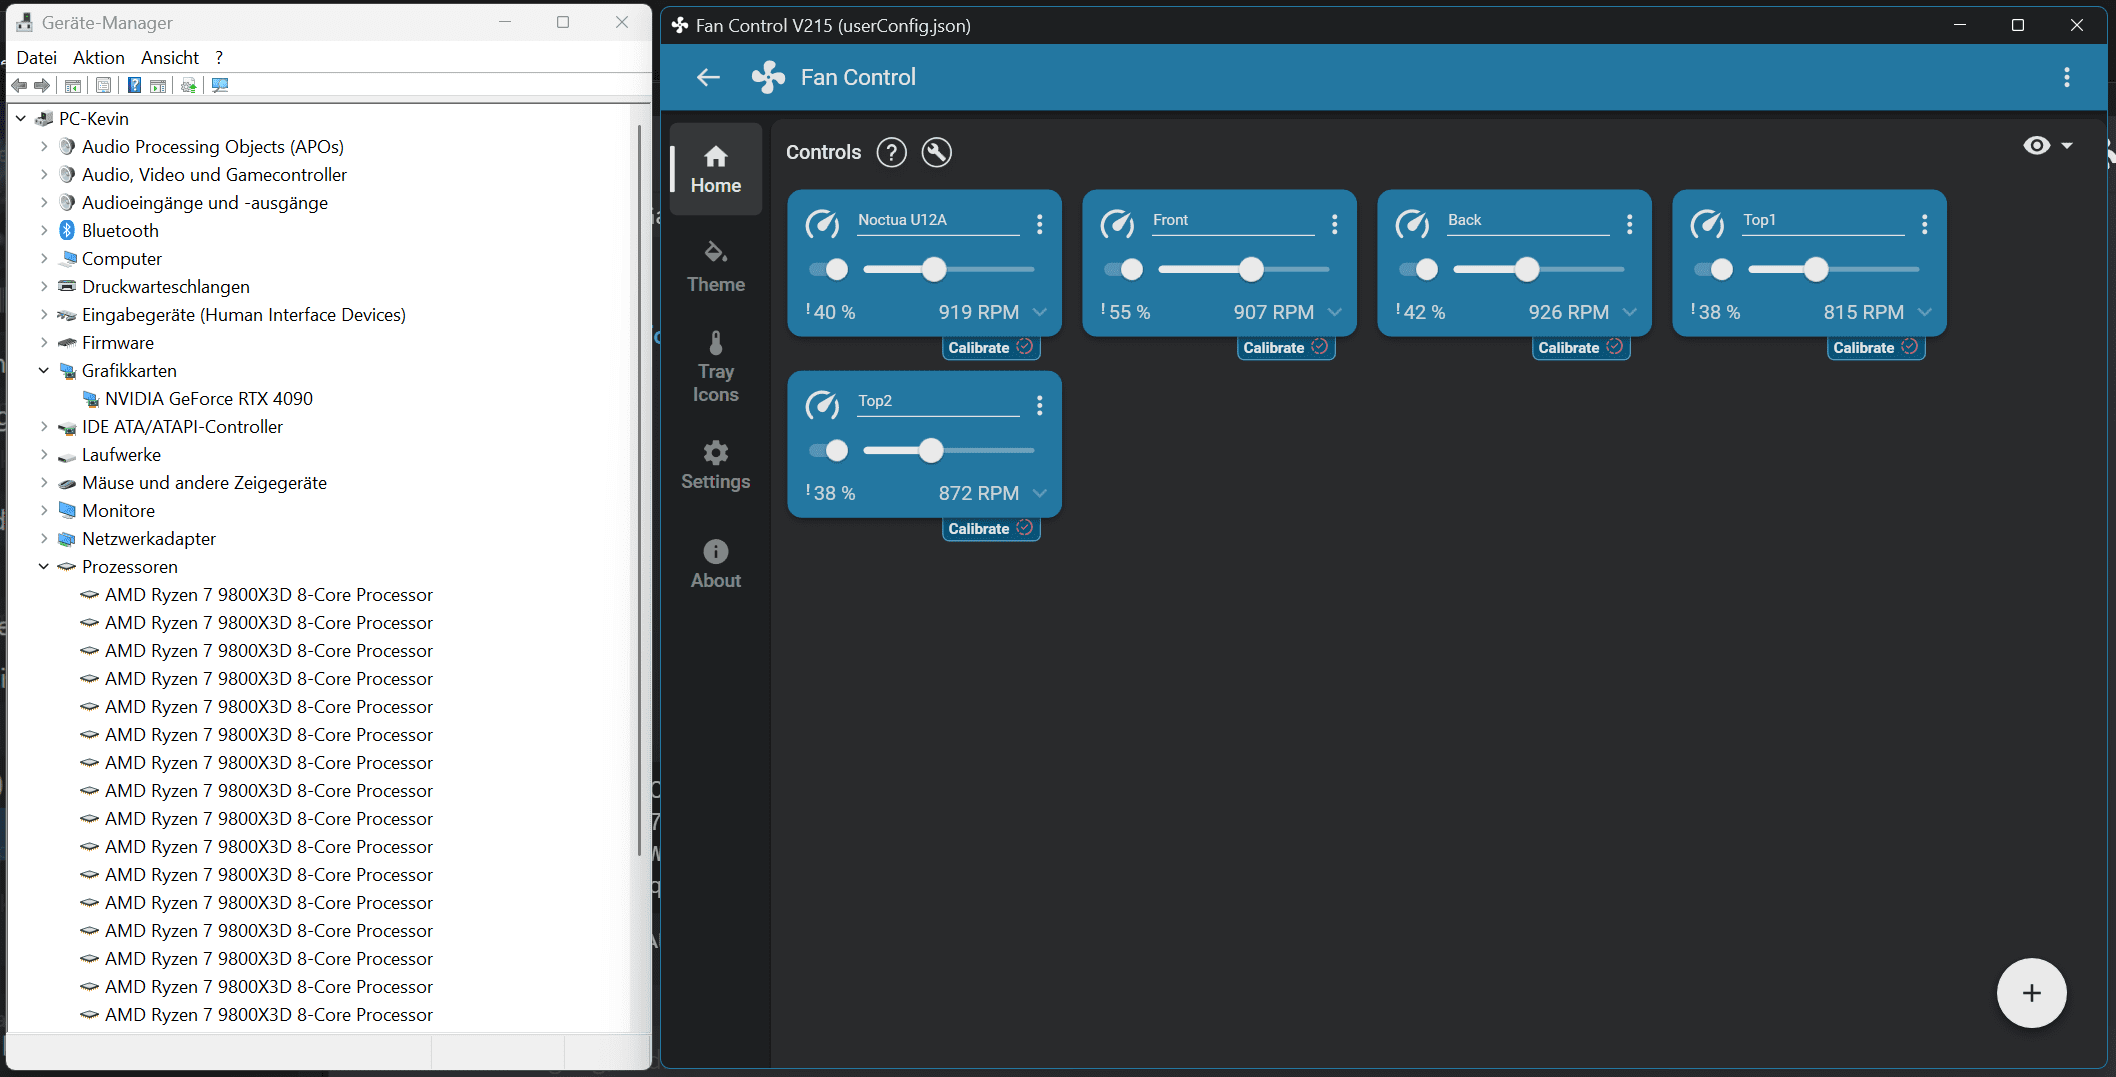Switch to the Theme tab in sidebar
Viewport: 2116px width, 1077px height.
tap(716, 267)
